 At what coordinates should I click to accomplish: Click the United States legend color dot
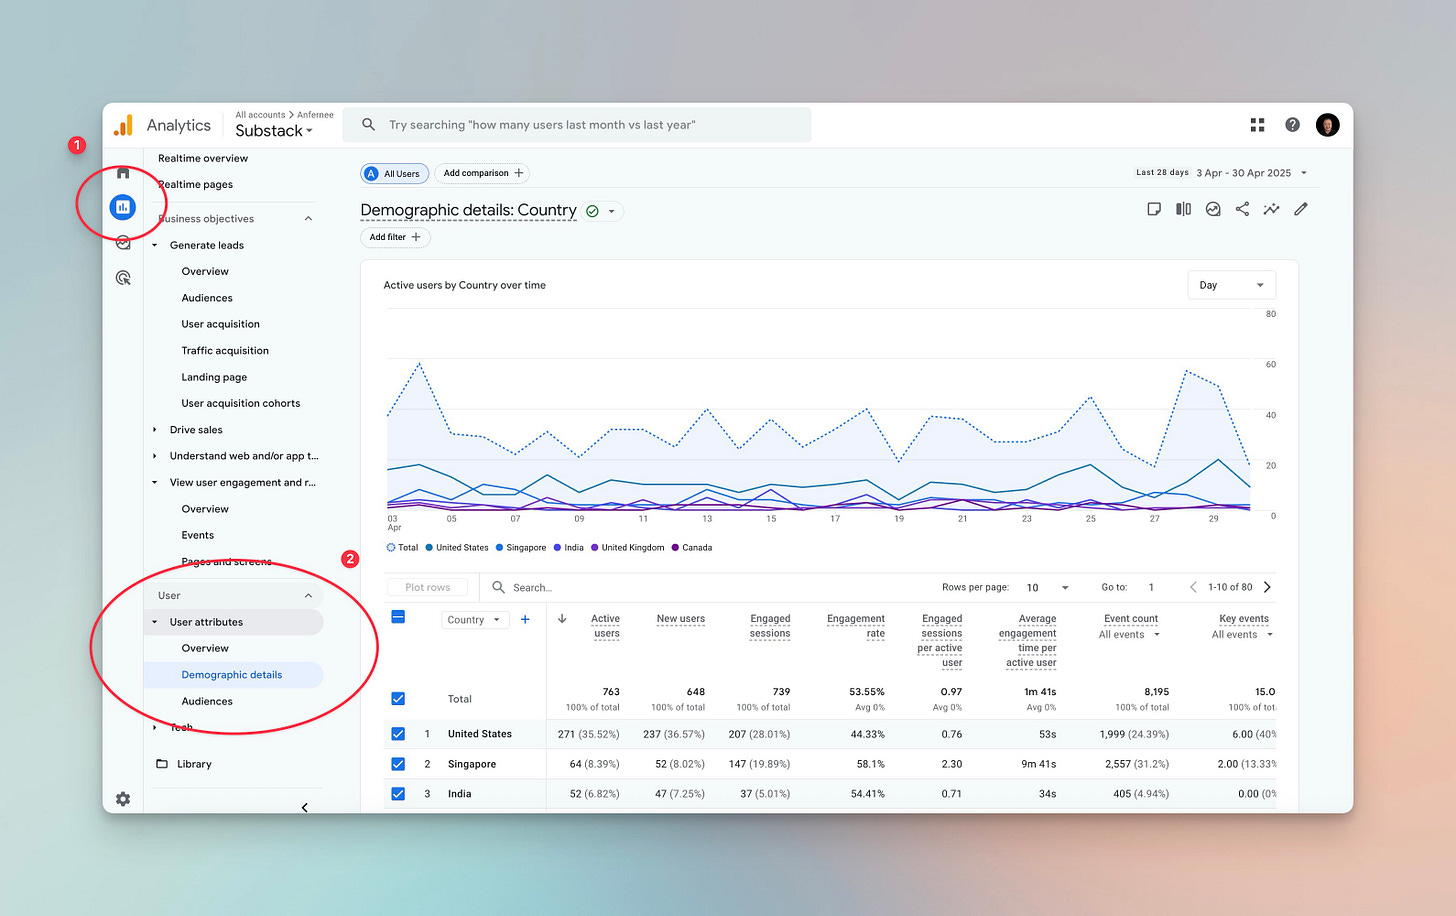[429, 548]
